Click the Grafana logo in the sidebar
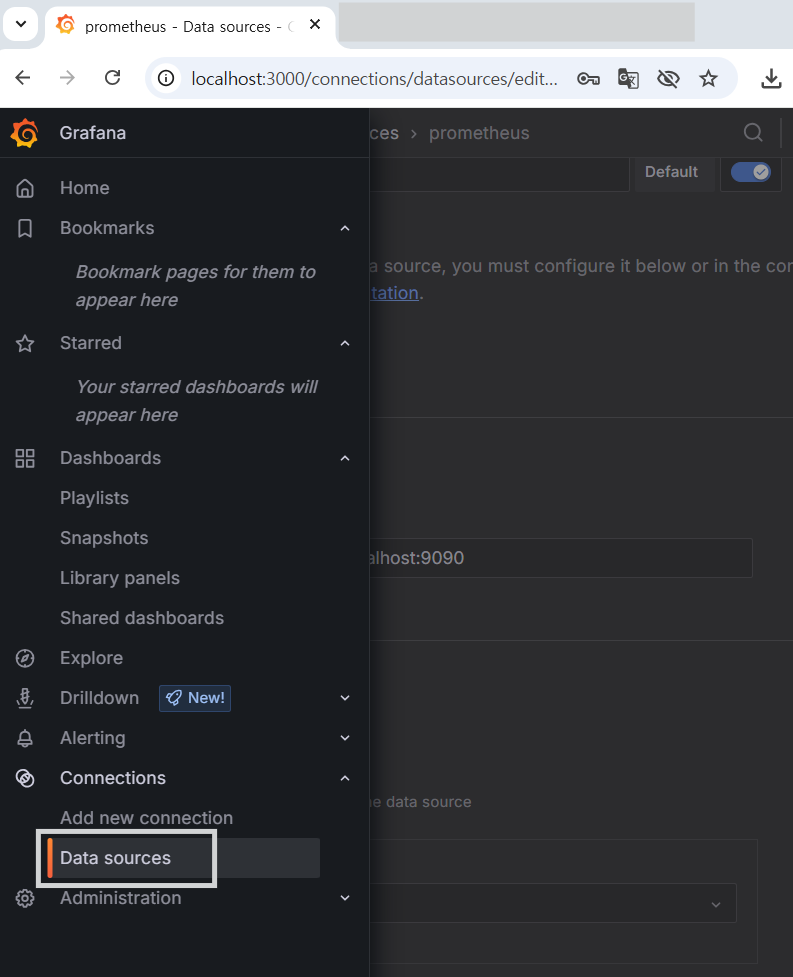Screen dimensions: 793x977 tap(25, 133)
